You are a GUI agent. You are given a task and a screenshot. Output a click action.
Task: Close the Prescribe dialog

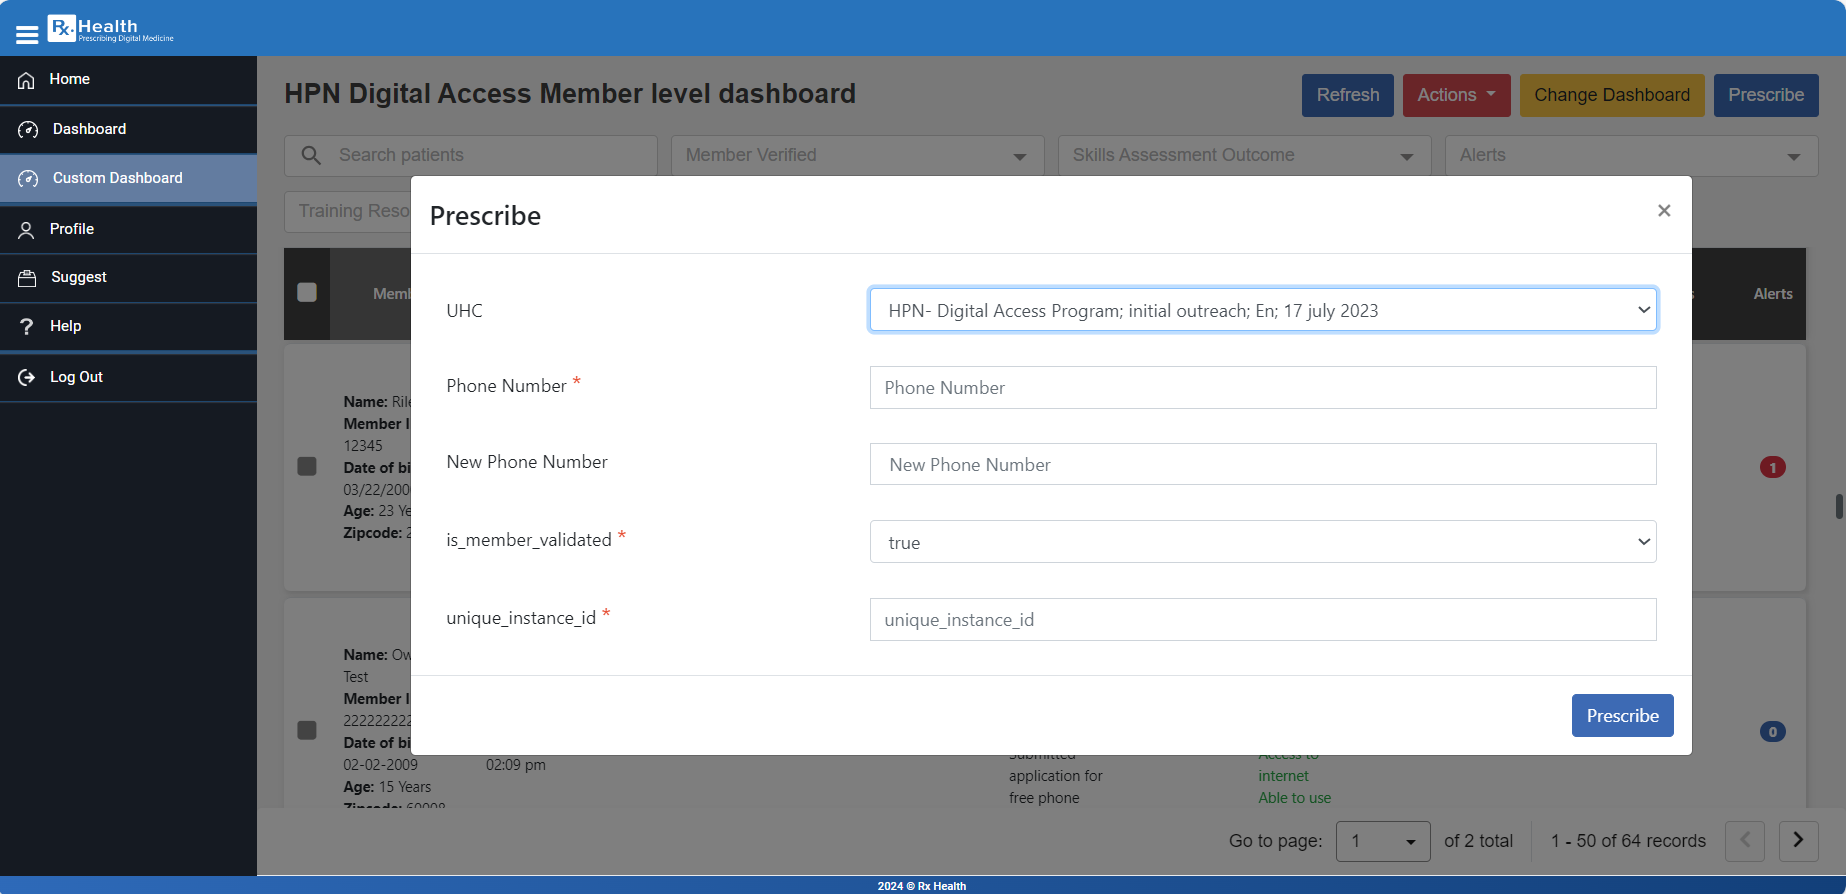click(1664, 210)
